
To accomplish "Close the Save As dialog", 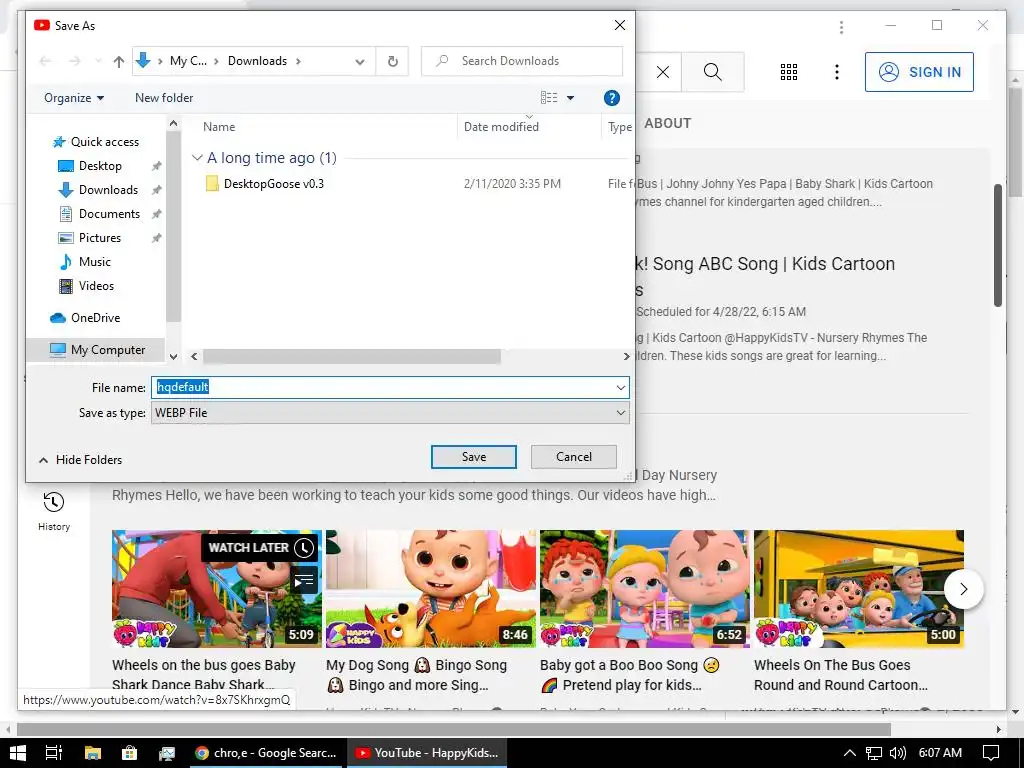I will coord(620,25).
